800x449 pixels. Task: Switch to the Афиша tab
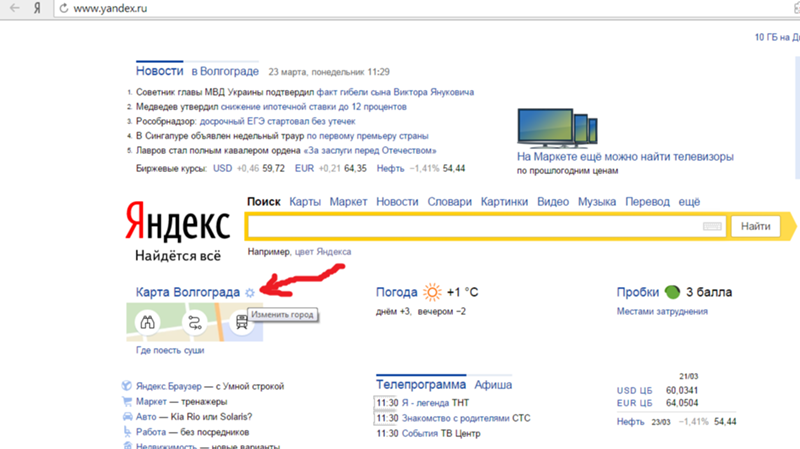tap(493, 385)
